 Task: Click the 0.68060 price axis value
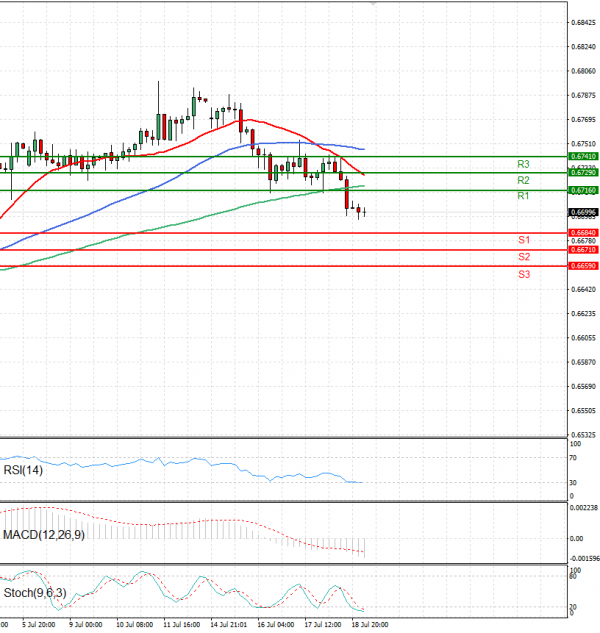[x=583, y=71]
